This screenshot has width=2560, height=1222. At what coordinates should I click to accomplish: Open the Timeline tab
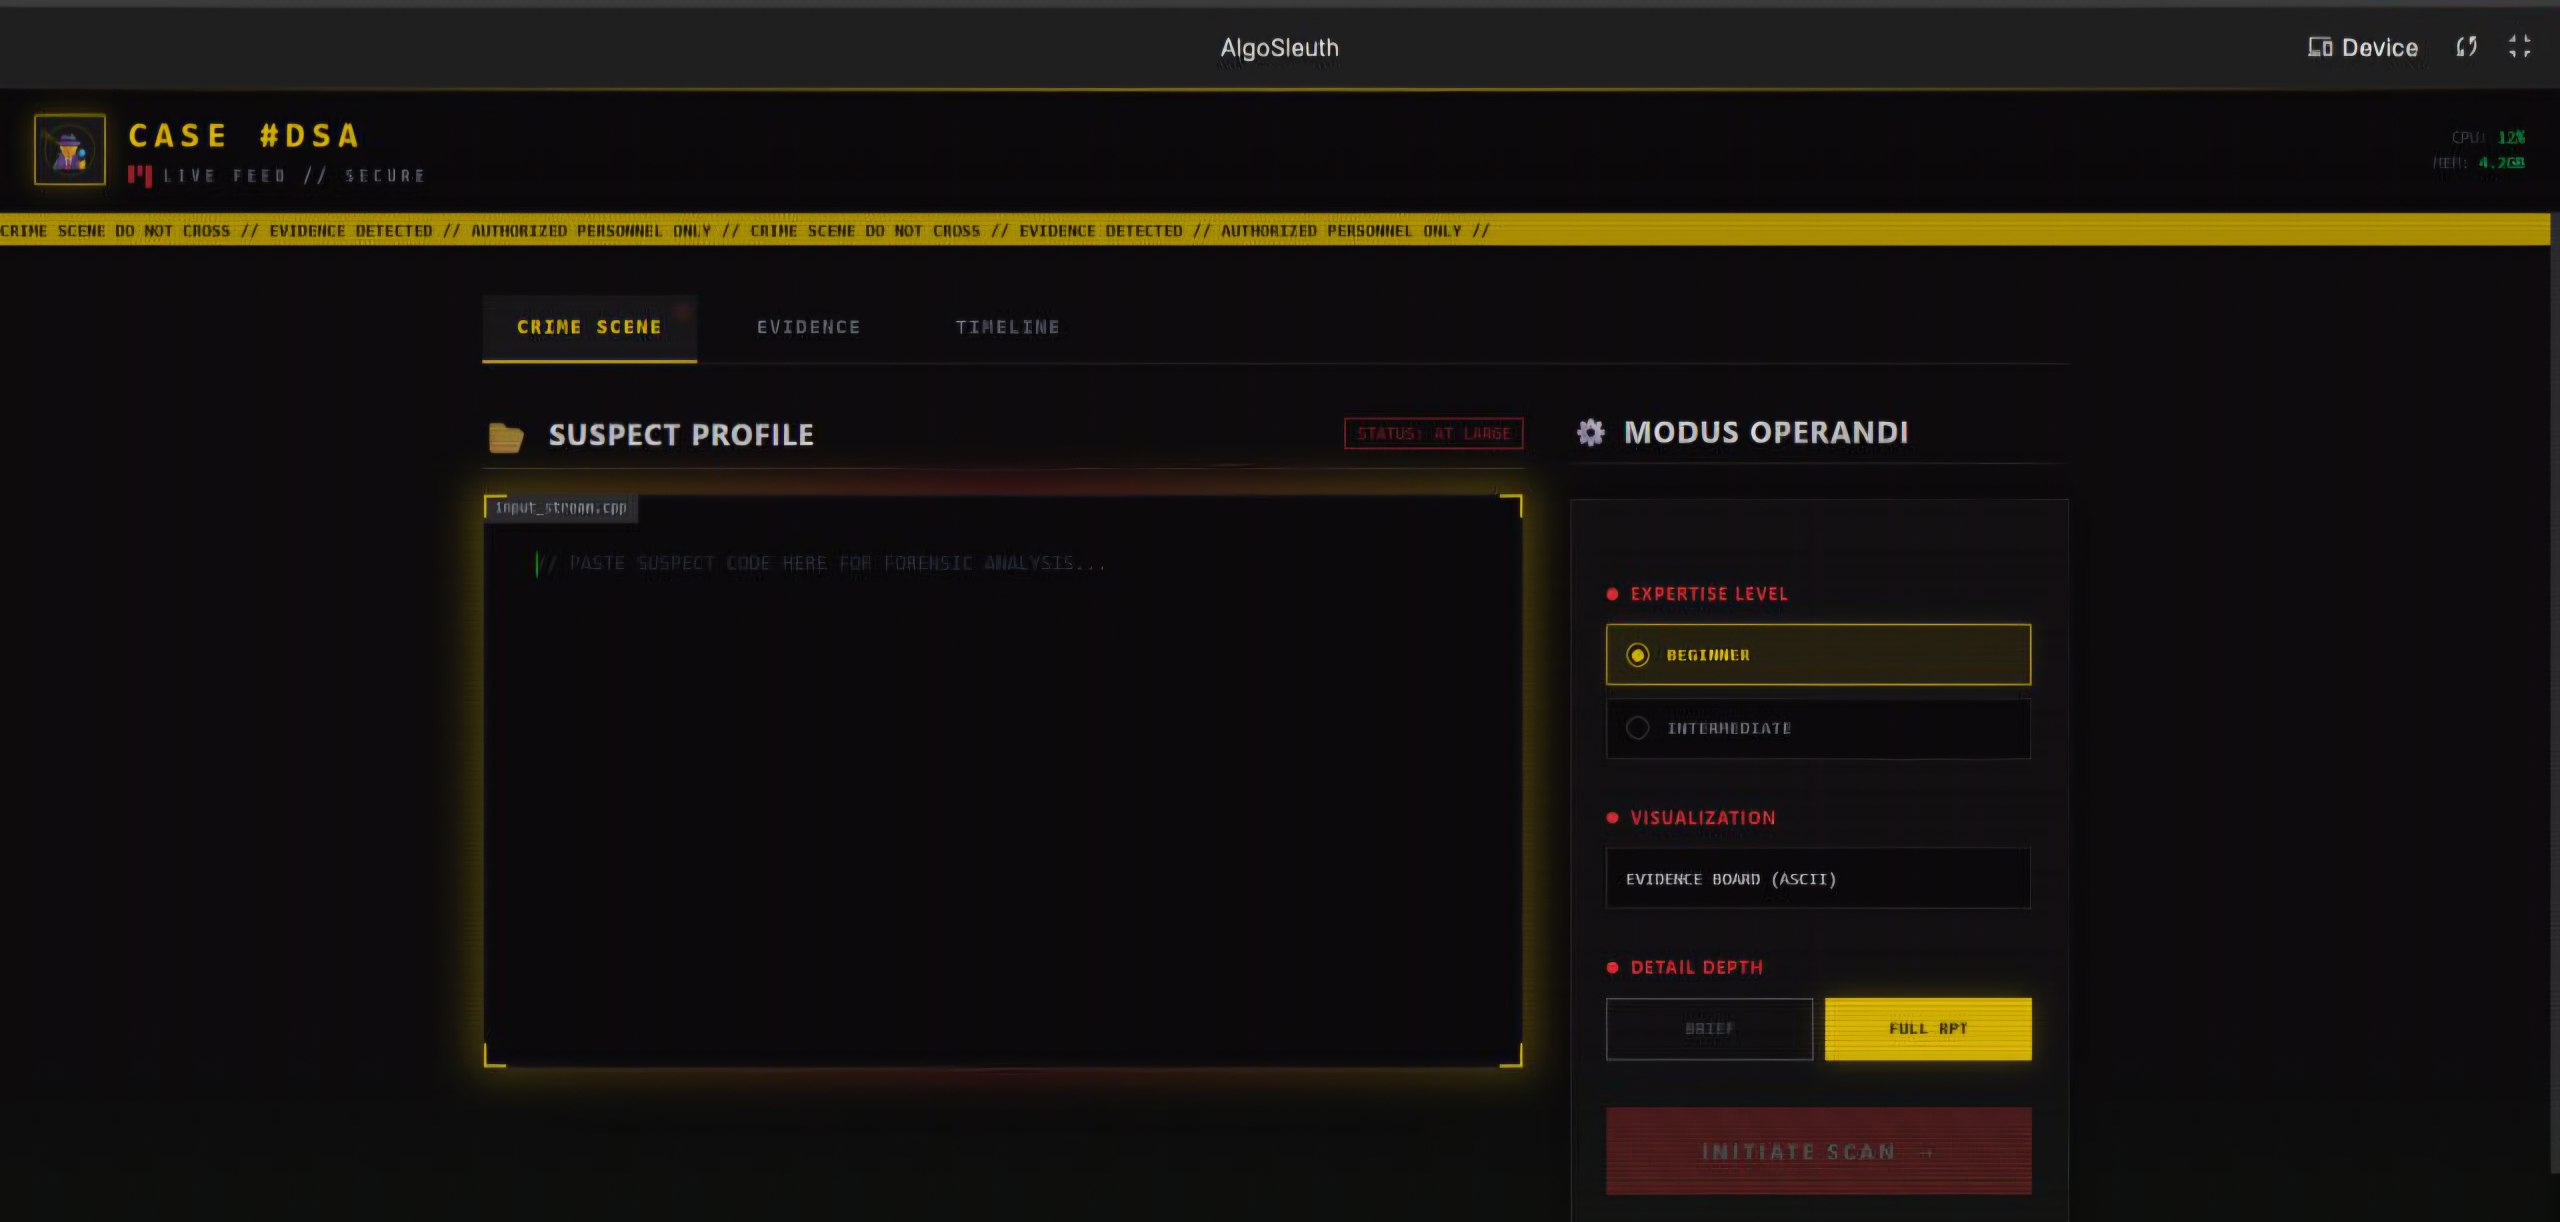[1007, 327]
